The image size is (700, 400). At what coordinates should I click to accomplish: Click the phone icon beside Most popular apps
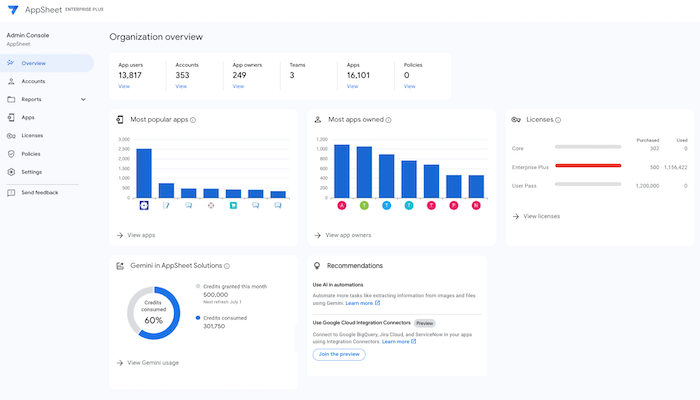[120, 120]
